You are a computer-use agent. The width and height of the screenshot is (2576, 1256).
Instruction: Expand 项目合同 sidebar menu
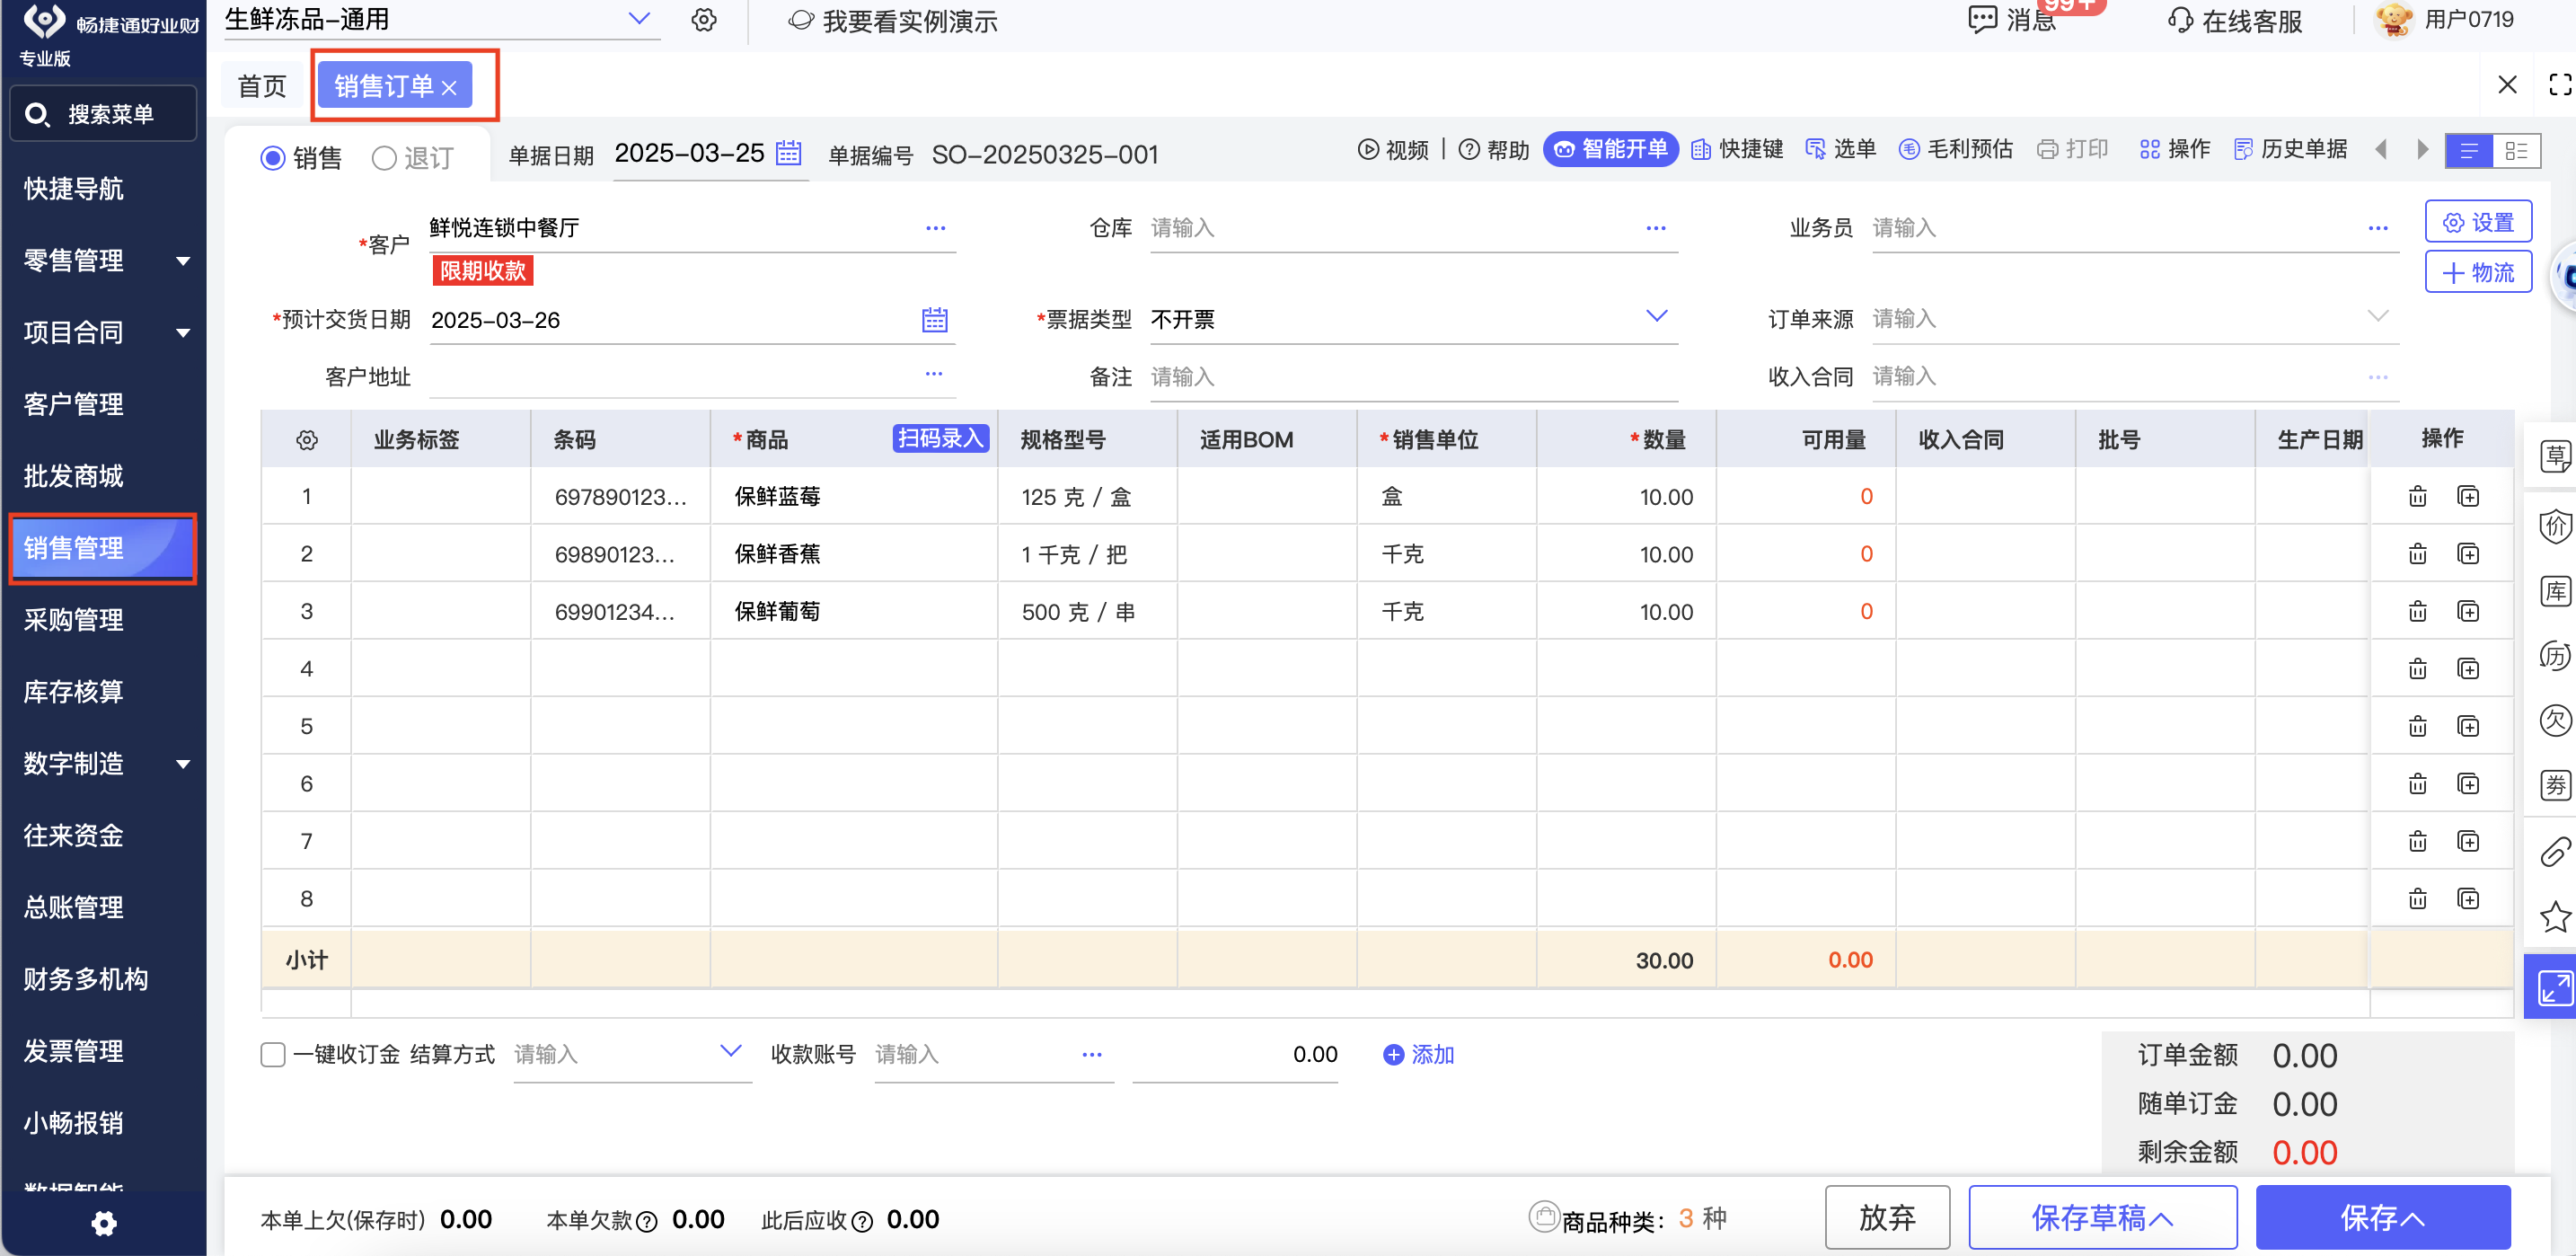(183, 333)
